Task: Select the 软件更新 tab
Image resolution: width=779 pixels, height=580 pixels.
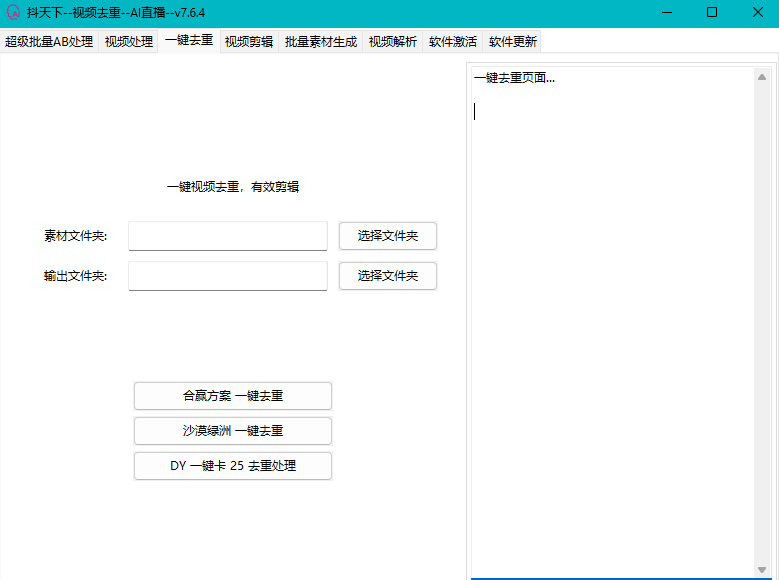Action: [513, 42]
